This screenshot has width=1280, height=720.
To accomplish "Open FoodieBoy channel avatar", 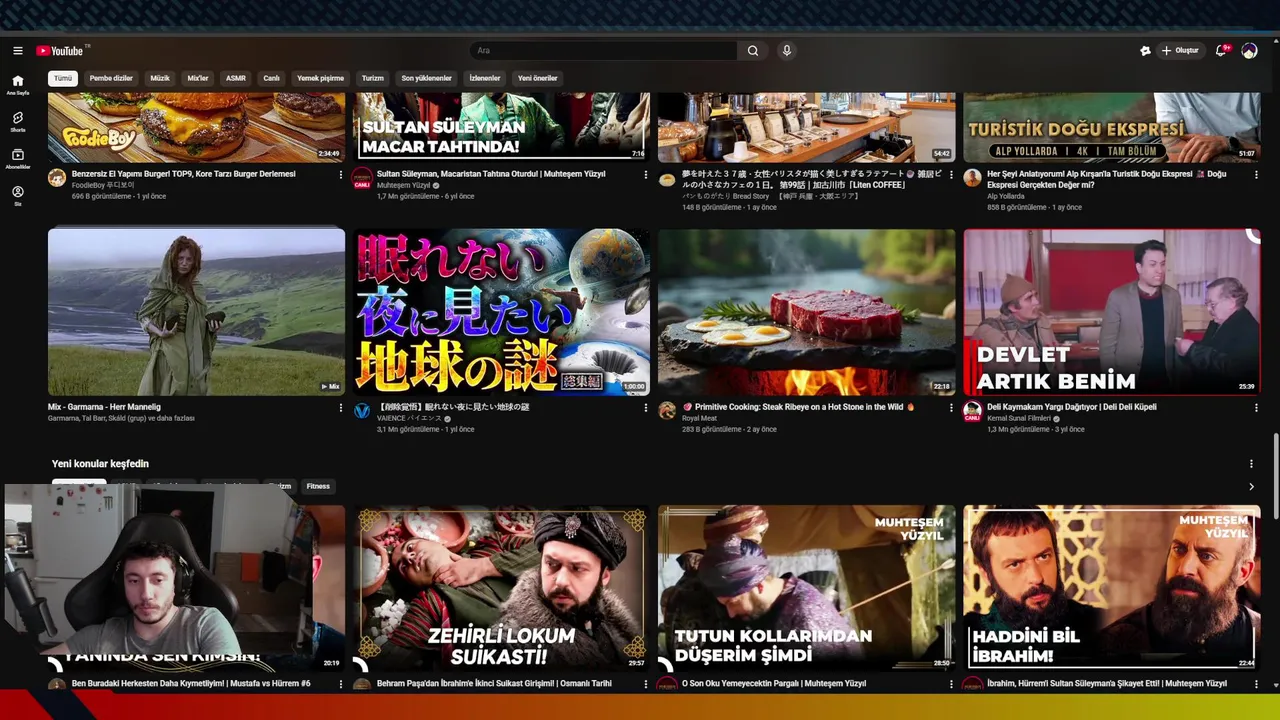I will pyautogui.click(x=57, y=178).
